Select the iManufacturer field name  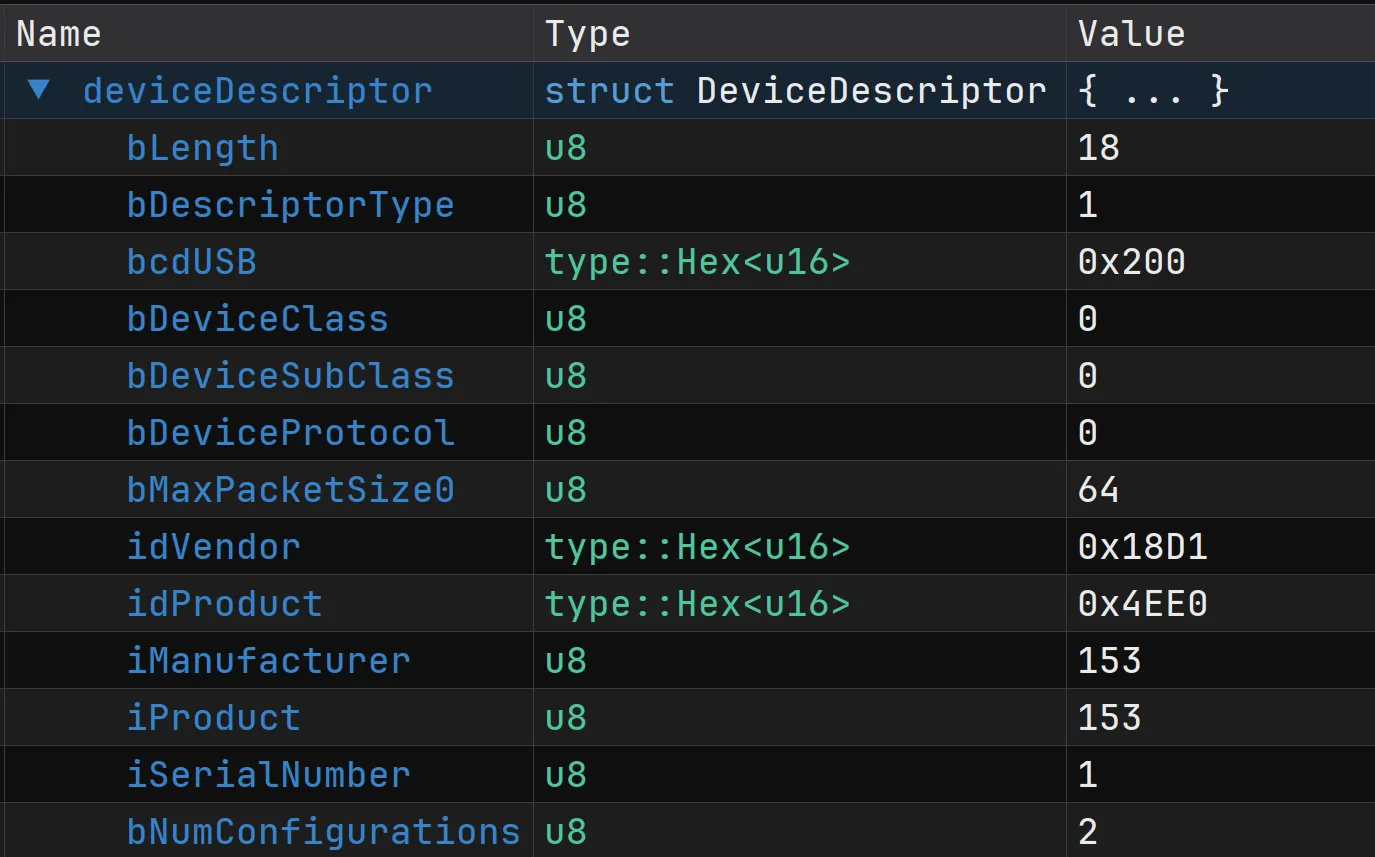click(x=268, y=661)
